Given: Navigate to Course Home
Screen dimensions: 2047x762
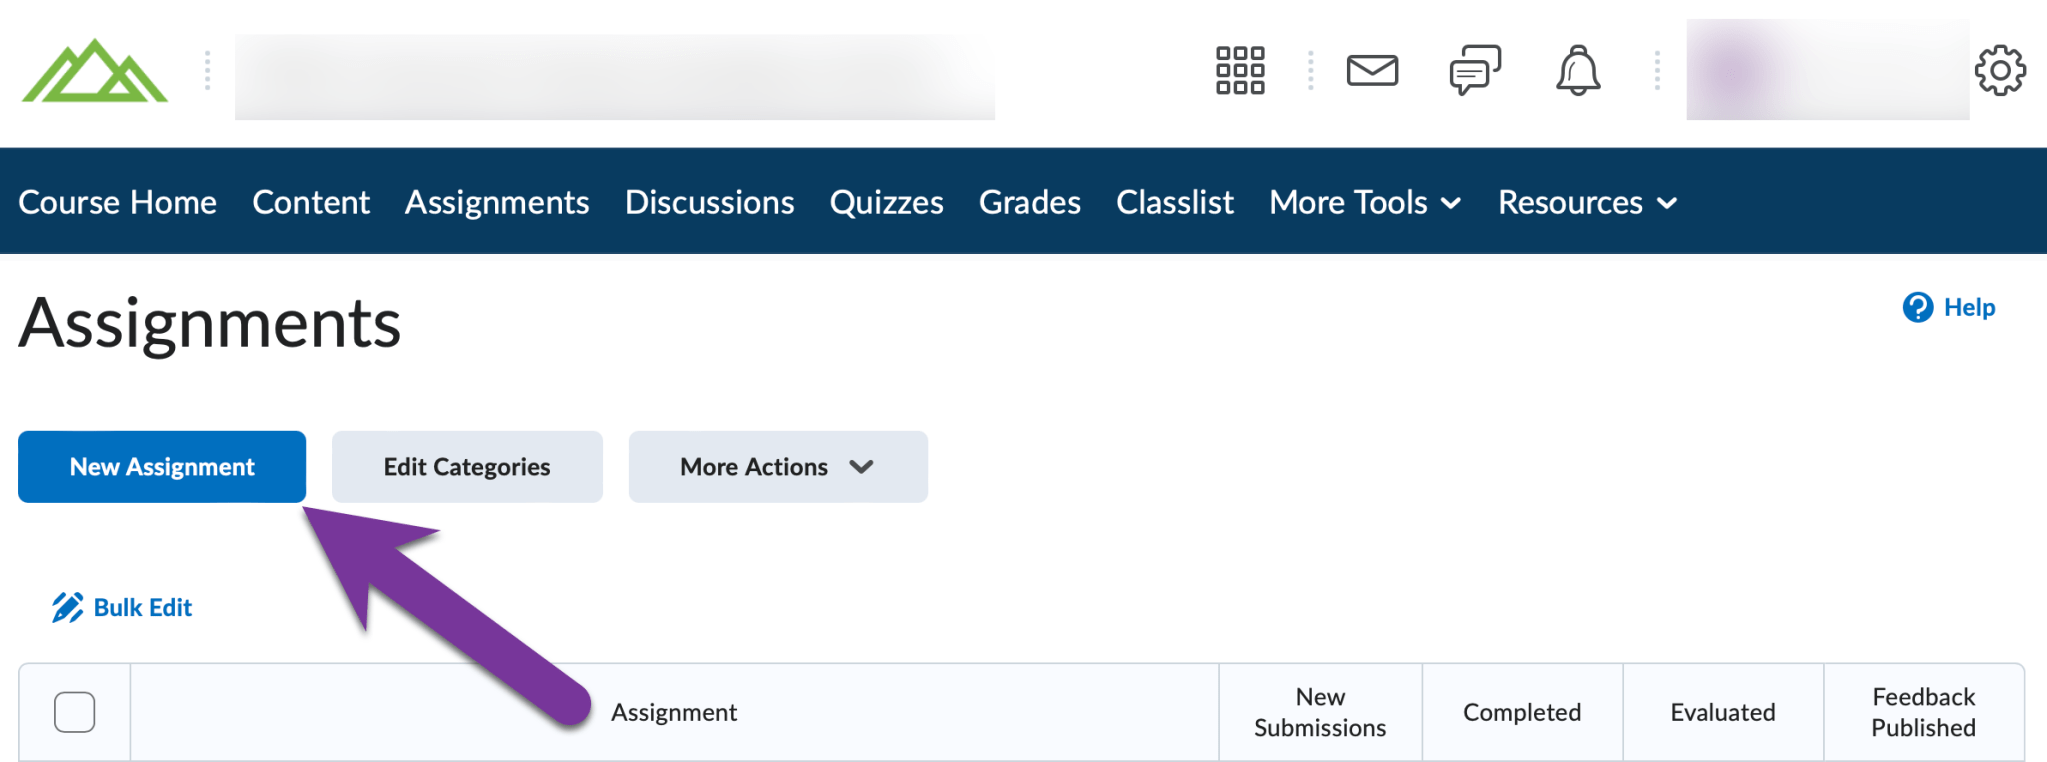Looking at the screenshot, I should pyautogui.click(x=117, y=202).
